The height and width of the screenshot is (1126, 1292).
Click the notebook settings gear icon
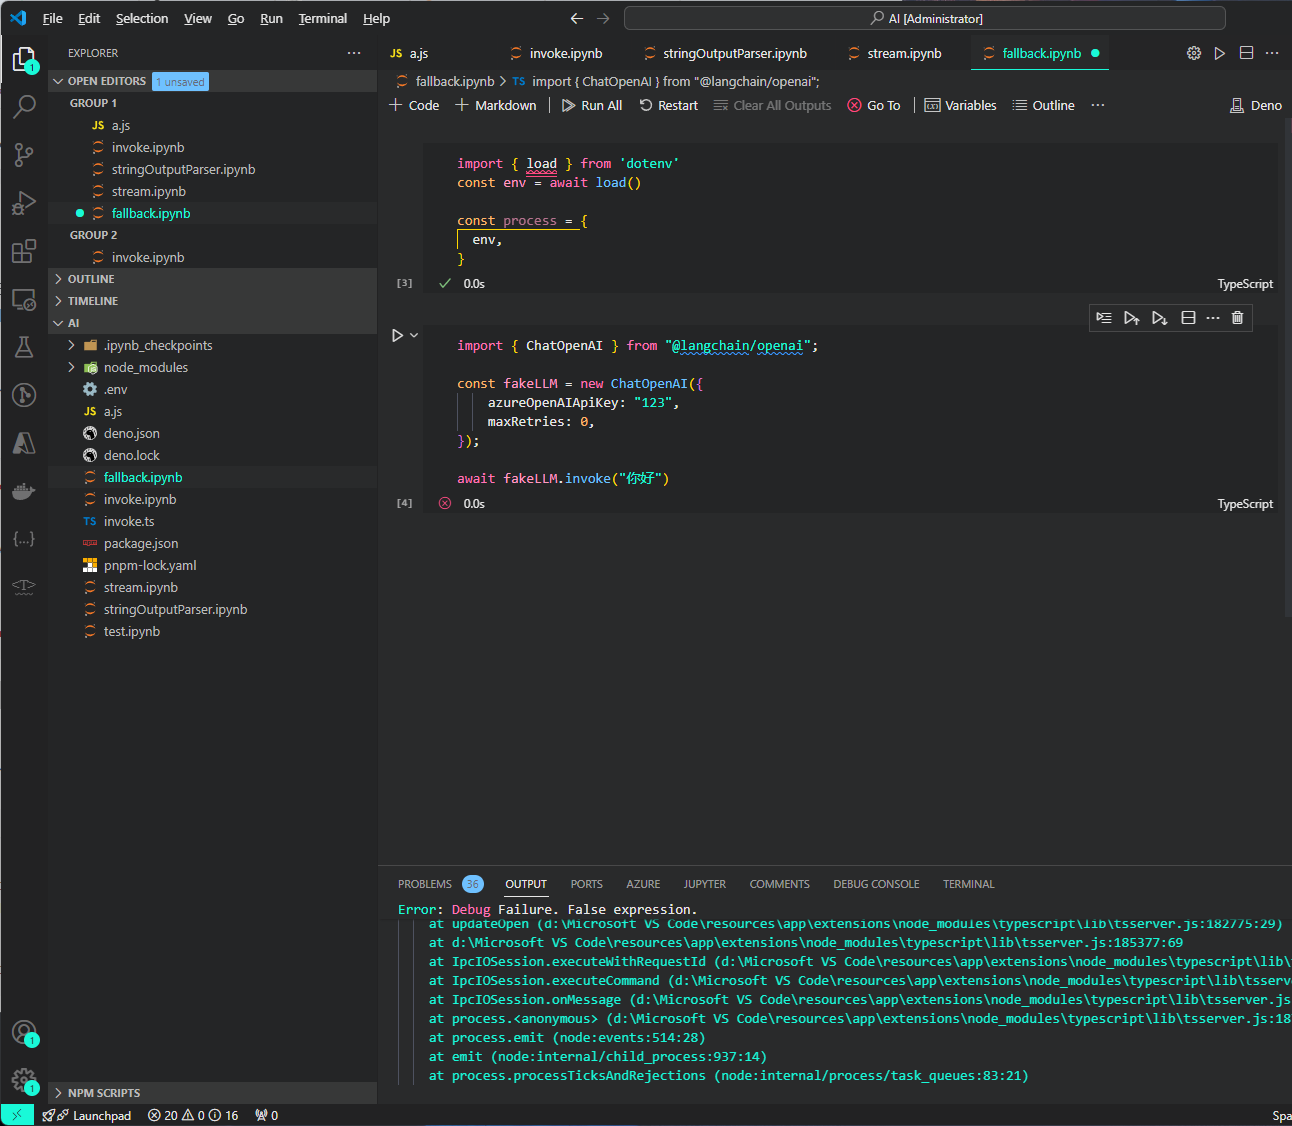tap(1194, 53)
